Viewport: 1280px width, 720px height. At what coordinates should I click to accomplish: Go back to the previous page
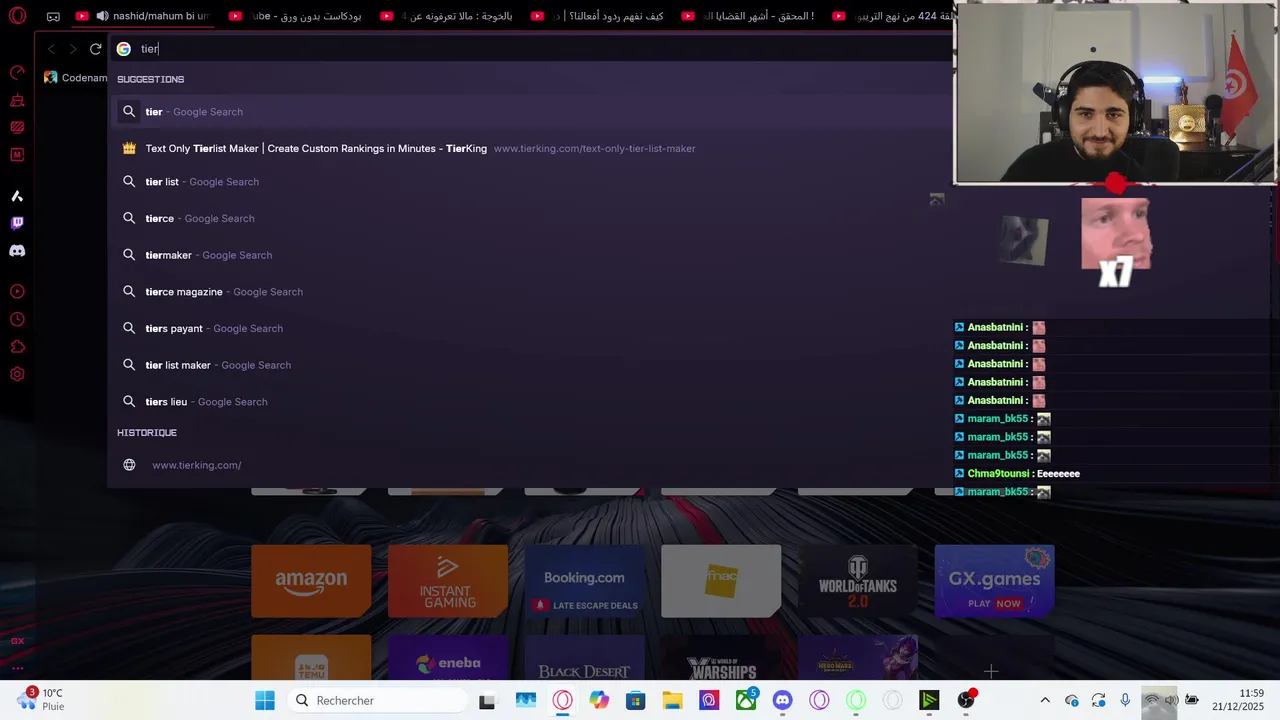click(x=52, y=49)
